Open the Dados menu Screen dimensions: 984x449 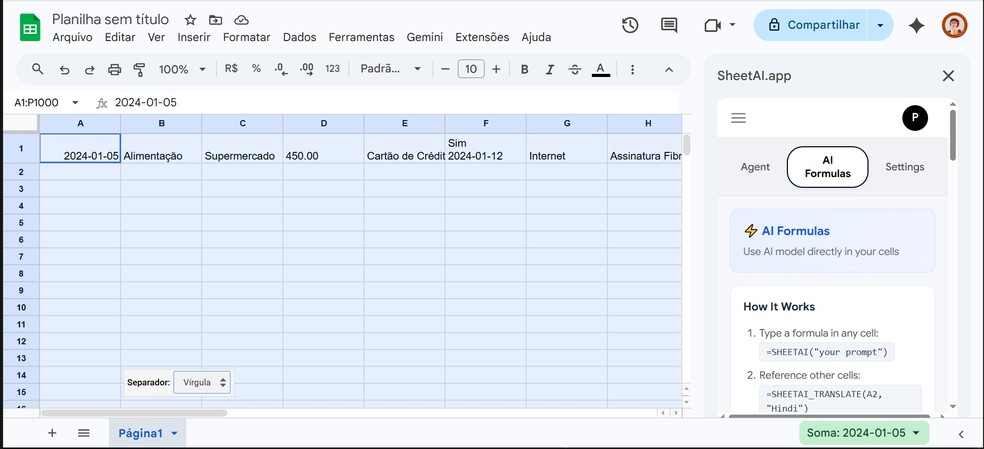299,37
